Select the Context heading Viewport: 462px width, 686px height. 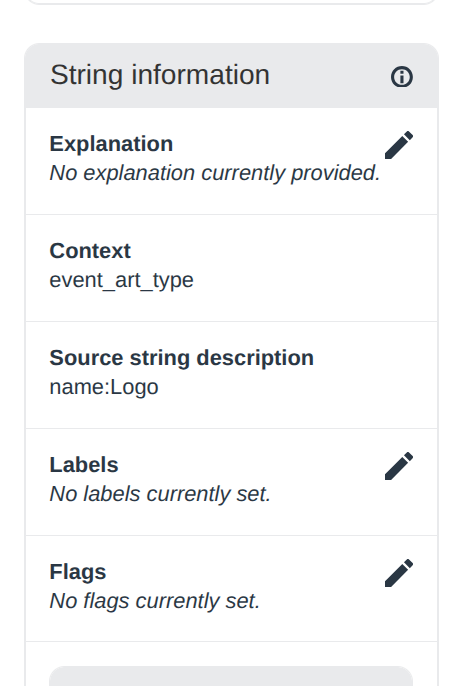(x=90, y=251)
